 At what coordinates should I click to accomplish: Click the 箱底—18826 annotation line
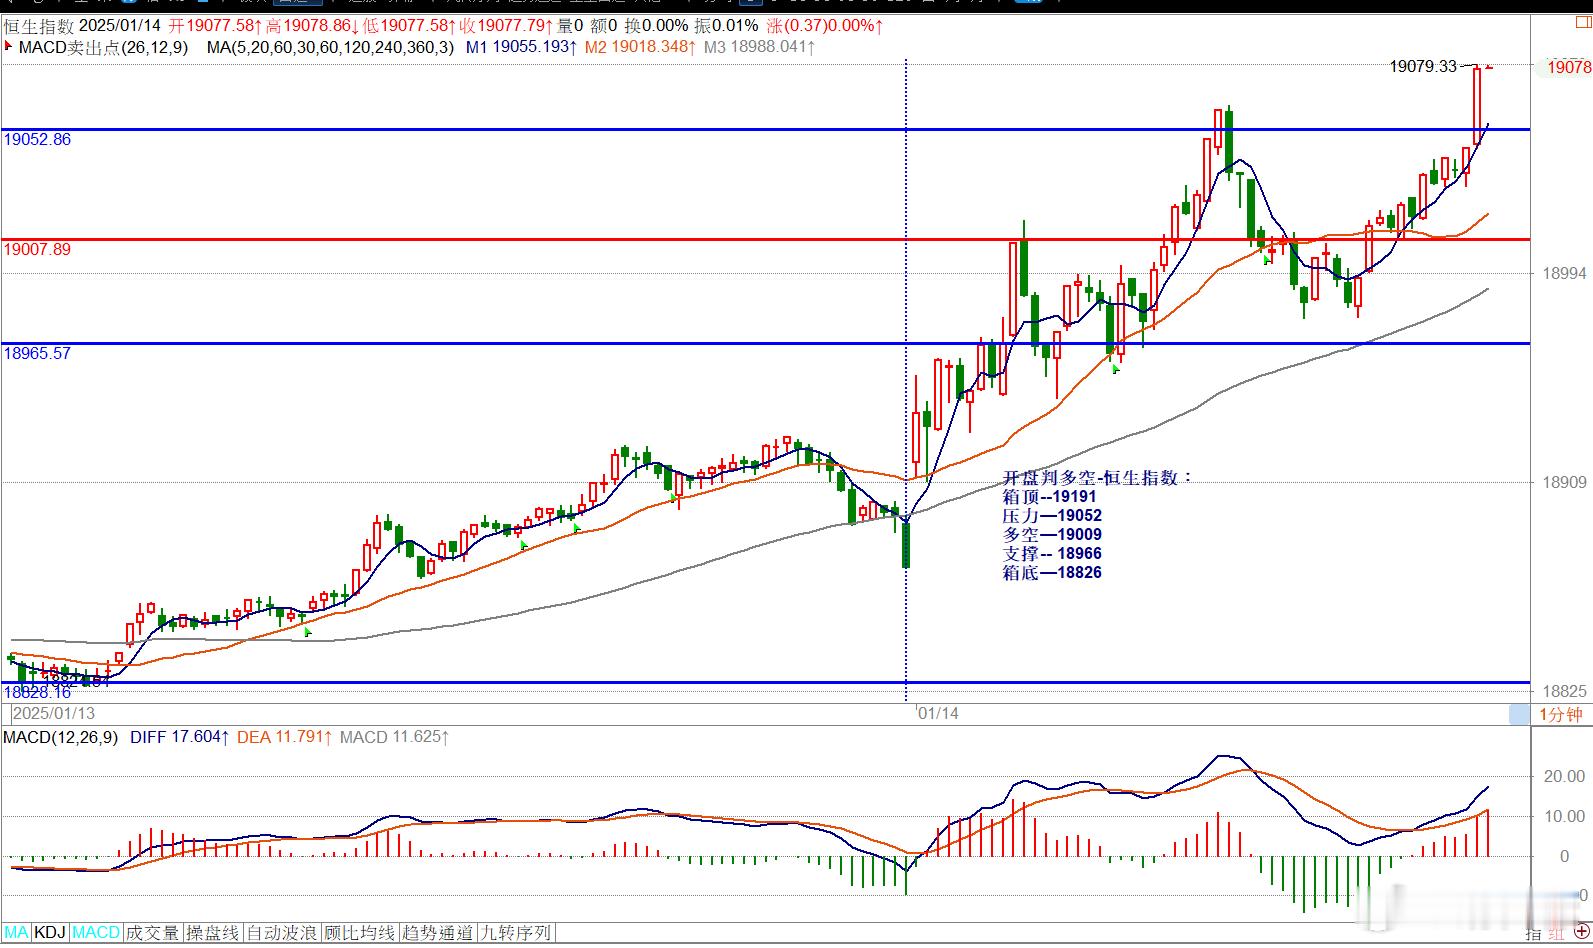[1052, 573]
